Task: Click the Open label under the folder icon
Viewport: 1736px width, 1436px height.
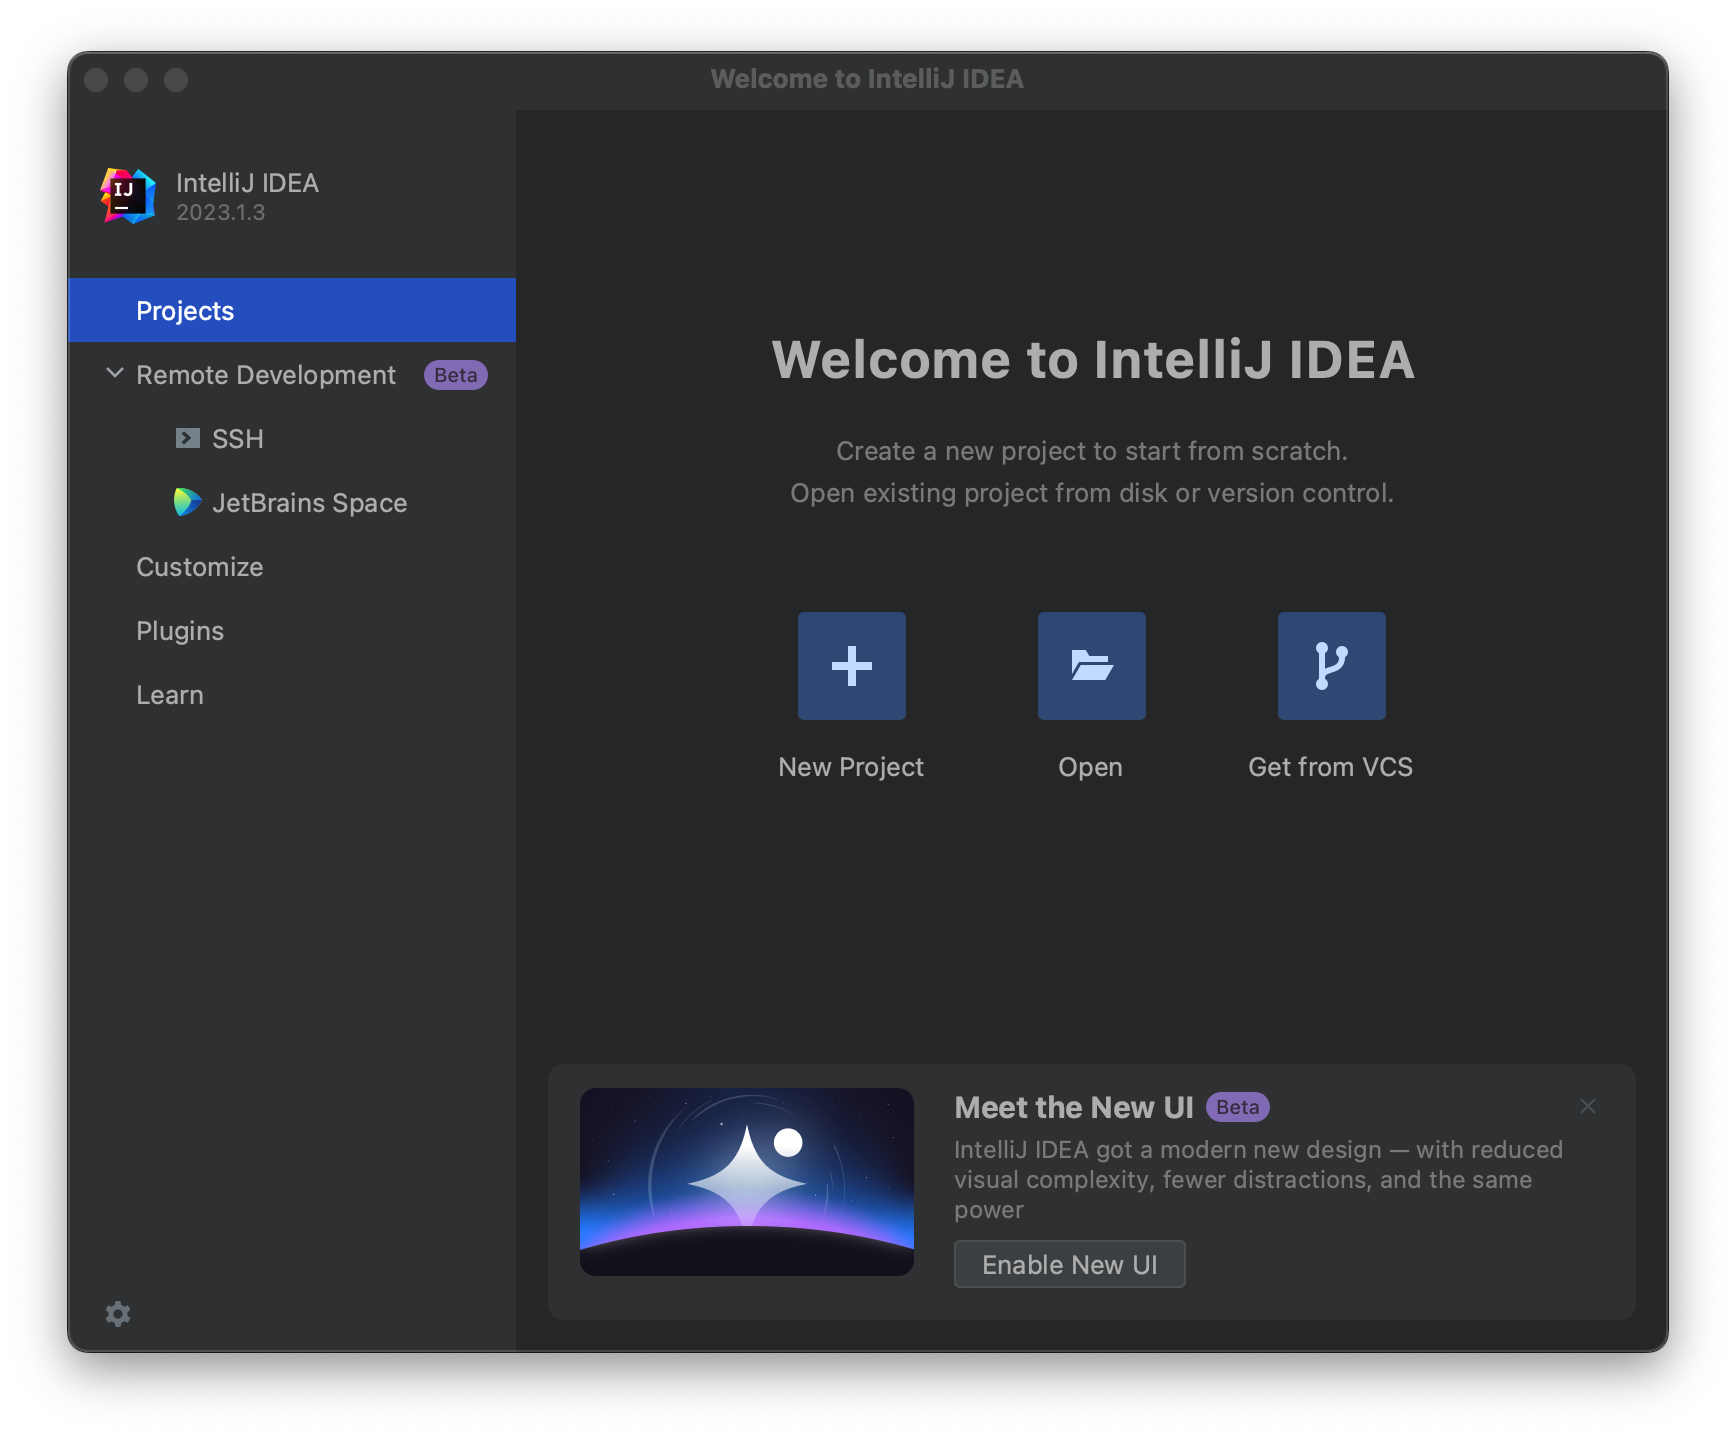Action: (1091, 767)
